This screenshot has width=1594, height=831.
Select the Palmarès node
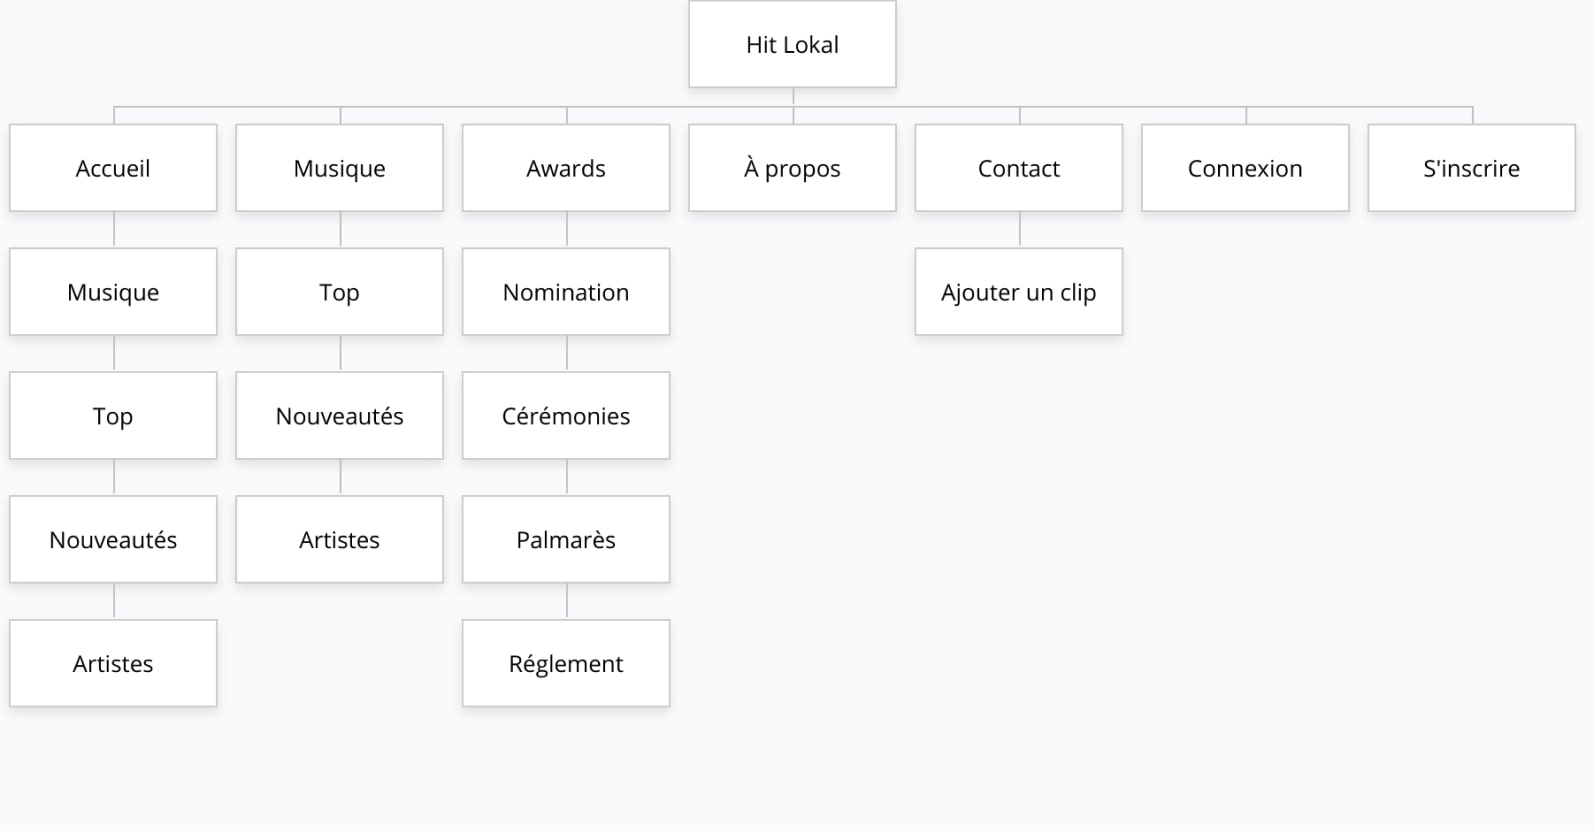566,540
